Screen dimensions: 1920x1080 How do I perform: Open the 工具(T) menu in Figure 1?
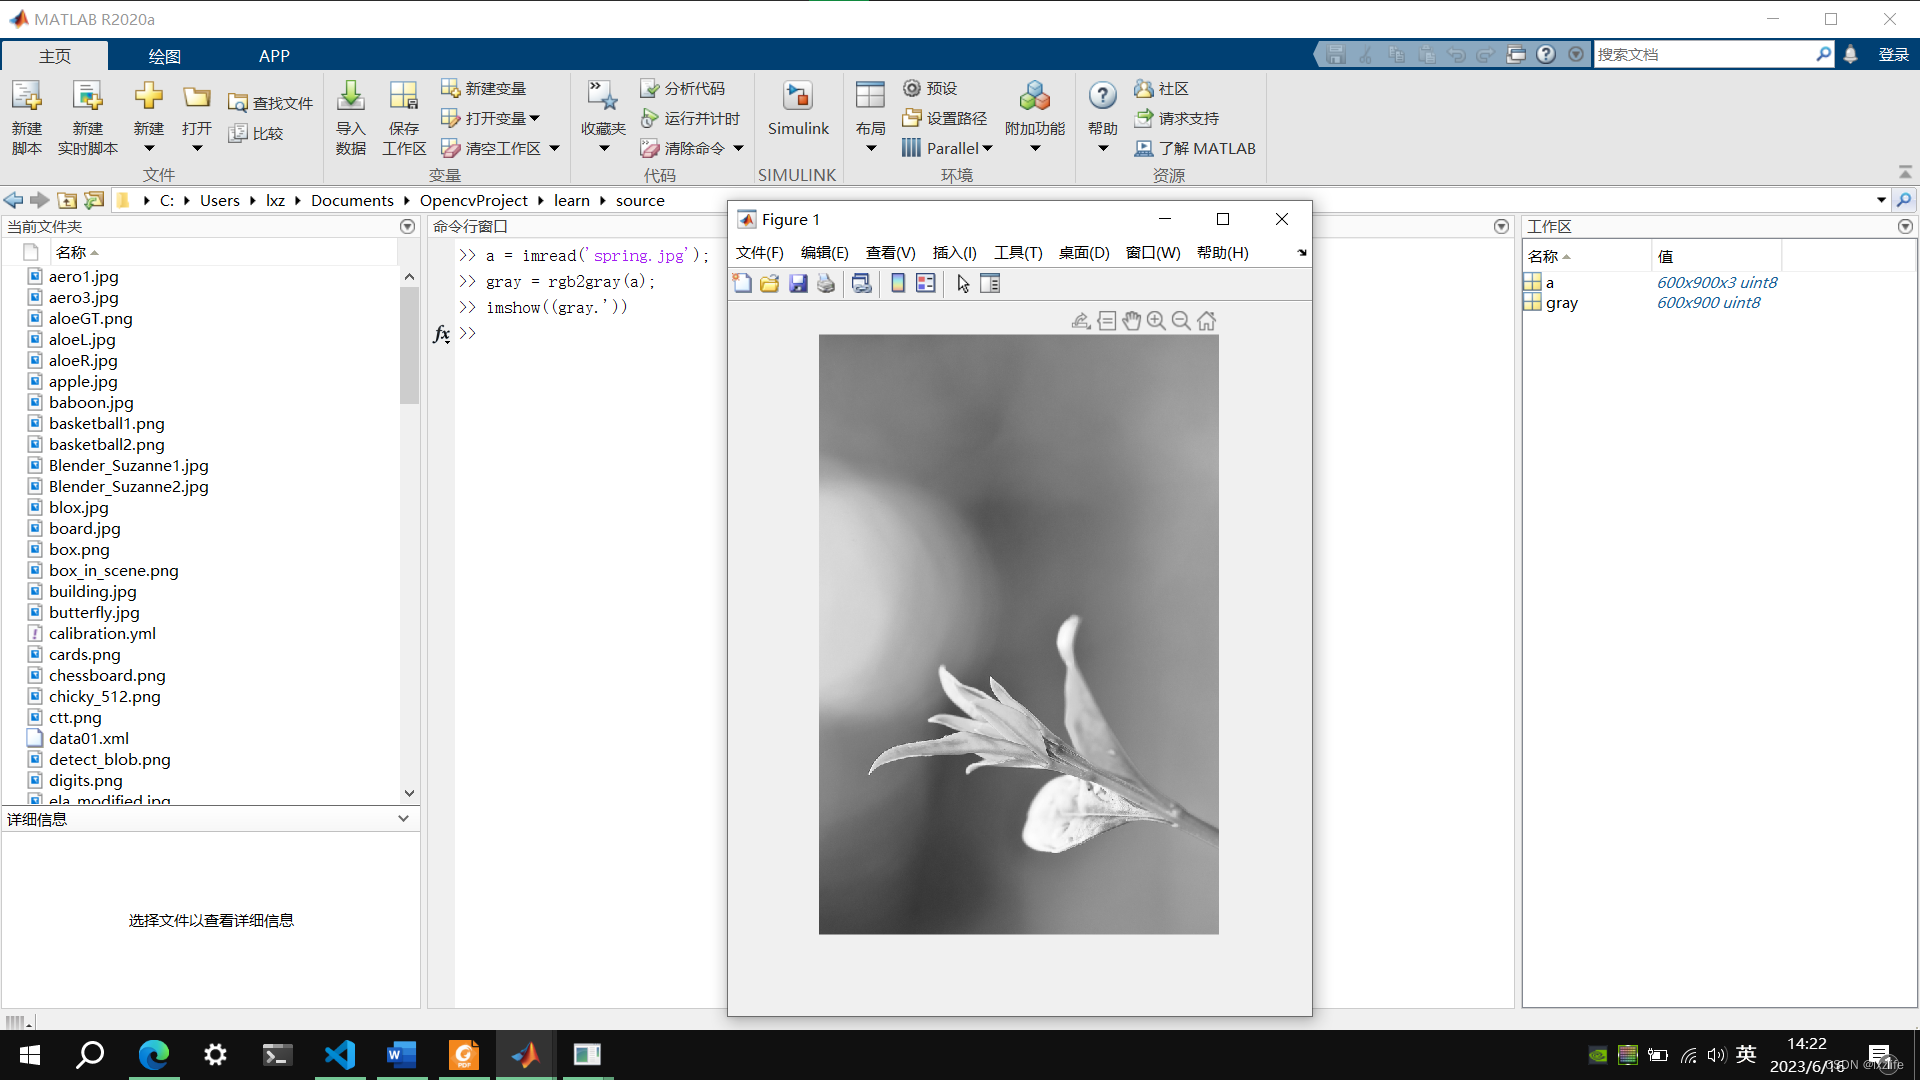pyautogui.click(x=1017, y=253)
